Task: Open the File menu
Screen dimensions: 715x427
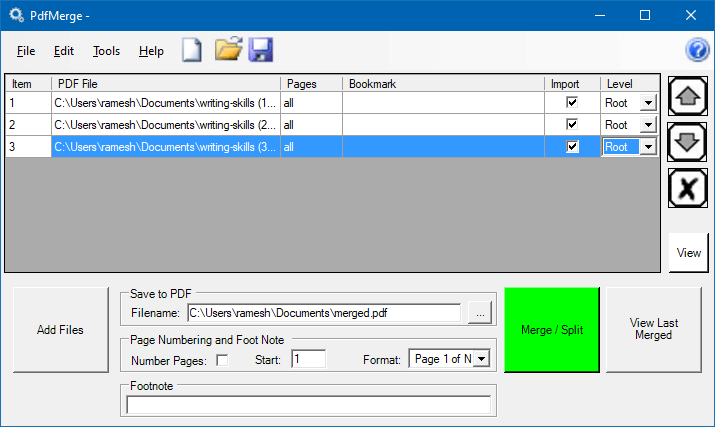Action: (26, 51)
